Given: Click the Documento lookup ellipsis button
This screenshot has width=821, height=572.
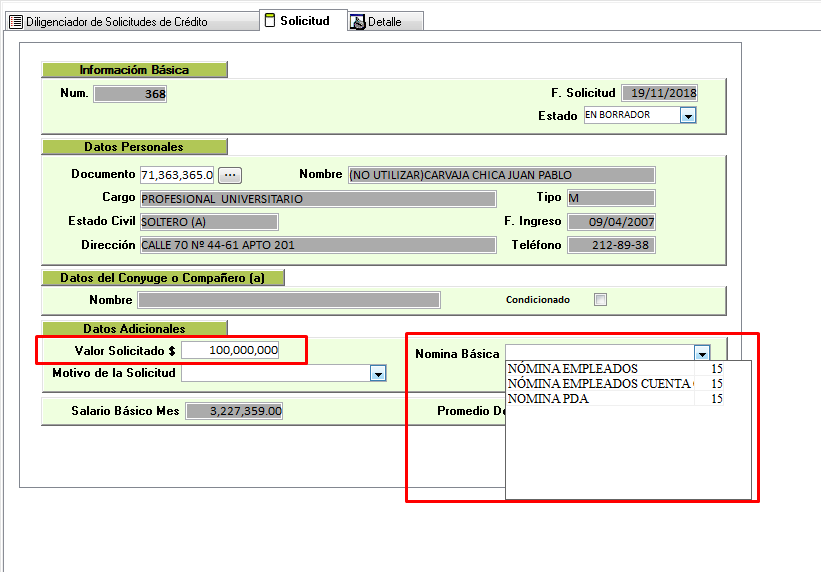Looking at the screenshot, I should 230,175.
